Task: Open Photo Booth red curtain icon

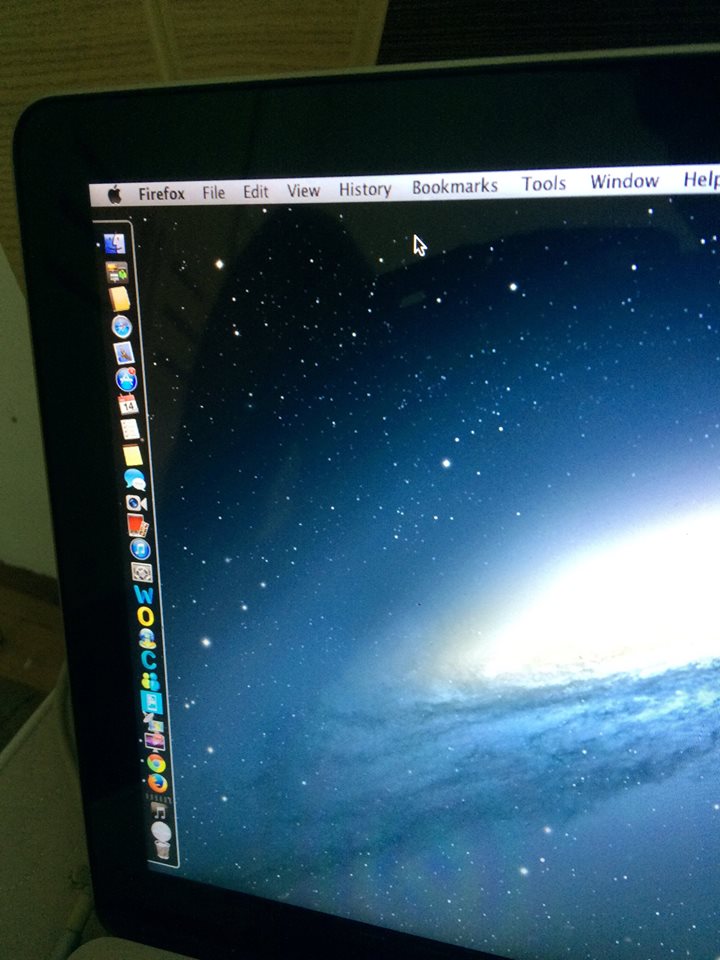Action: [x=138, y=526]
